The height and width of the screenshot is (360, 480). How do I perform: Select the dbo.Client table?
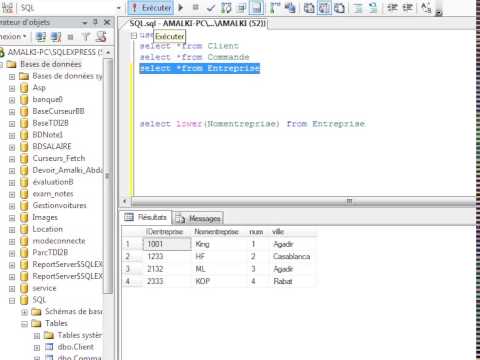click(76, 347)
